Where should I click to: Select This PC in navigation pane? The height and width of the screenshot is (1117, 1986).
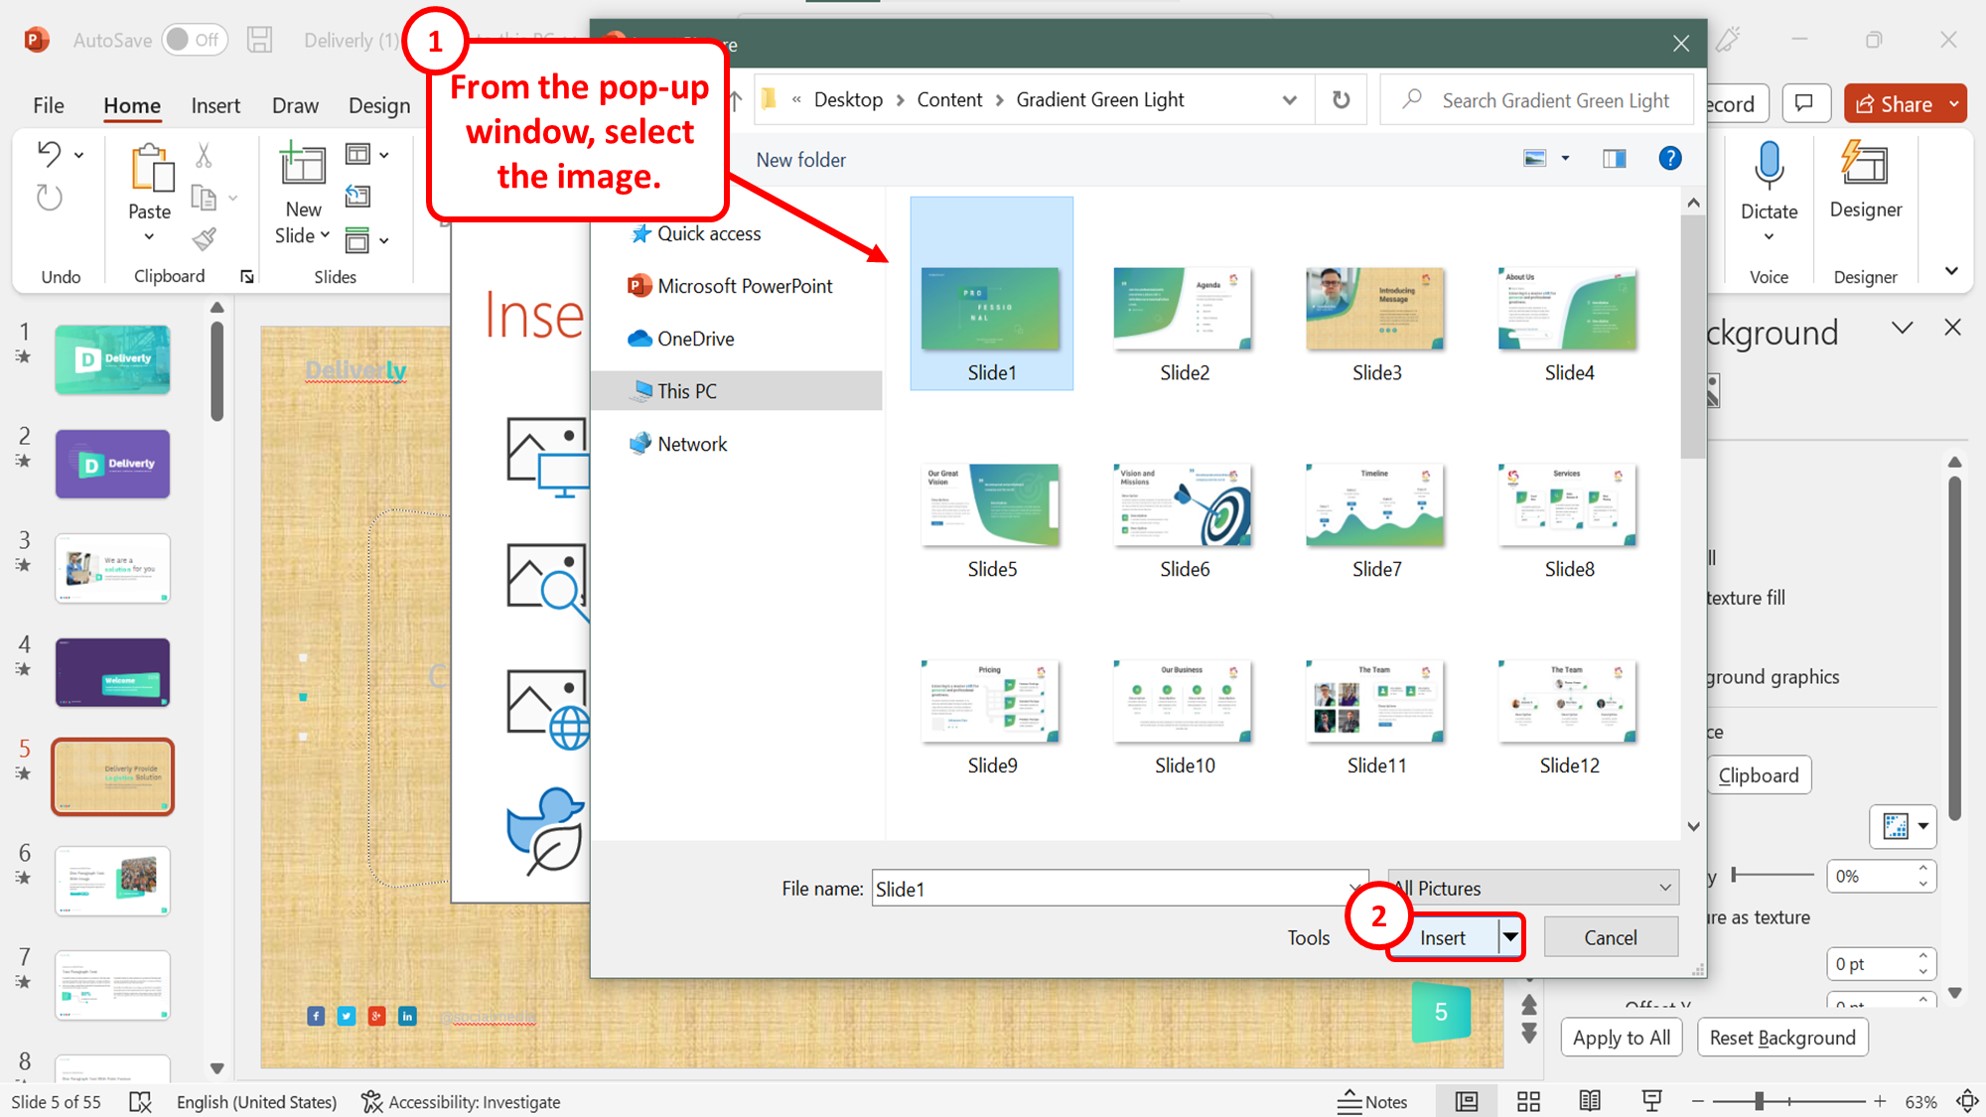click(x=738, y=391)
